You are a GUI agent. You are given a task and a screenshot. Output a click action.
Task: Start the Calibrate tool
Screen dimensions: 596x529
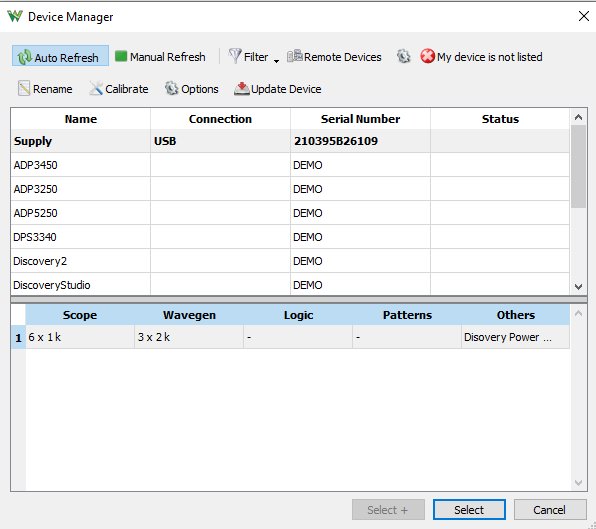(119, 89)
